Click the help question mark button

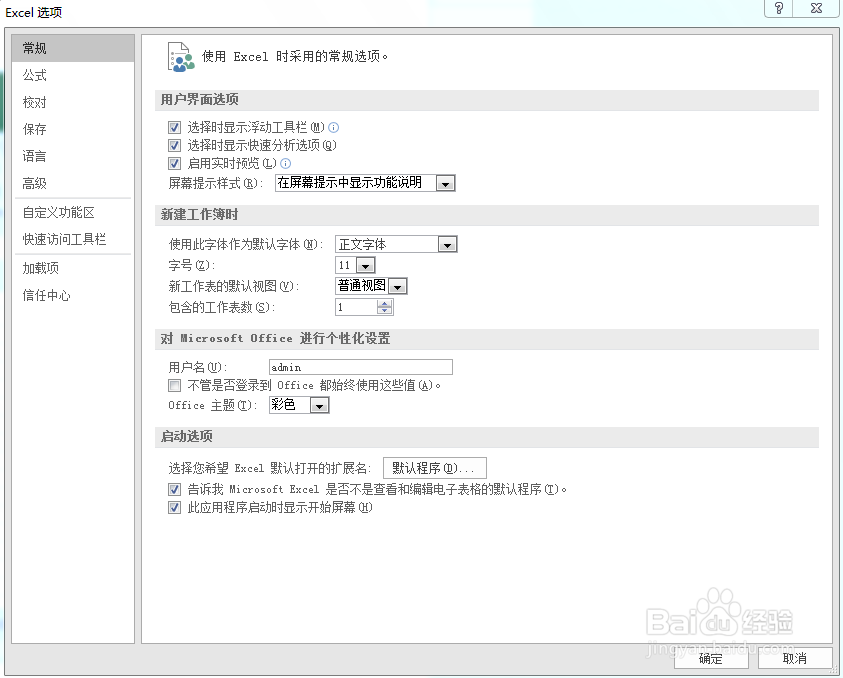click(778, 8)
